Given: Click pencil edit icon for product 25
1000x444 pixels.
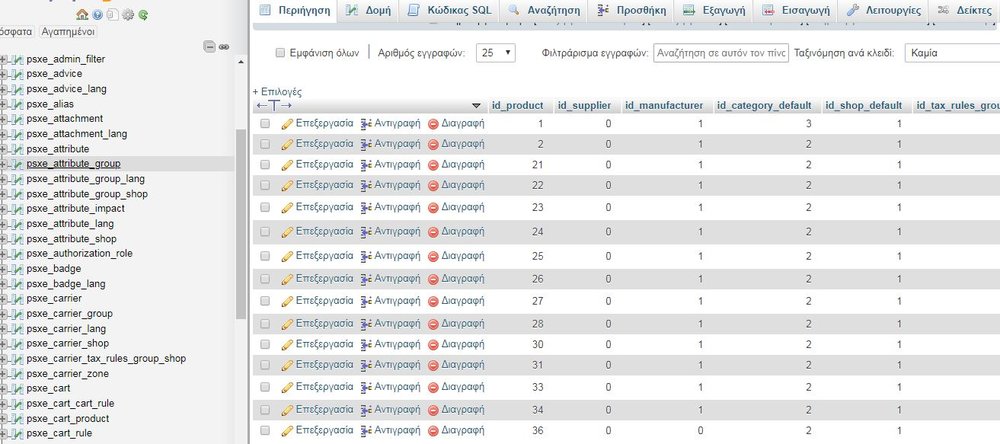Looking at the screenshot, I should coord(287,256).
